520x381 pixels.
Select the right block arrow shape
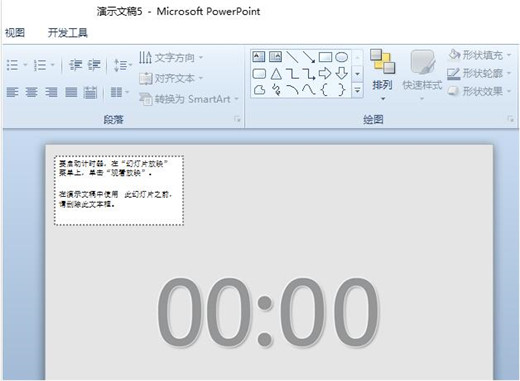click(325, 73)
